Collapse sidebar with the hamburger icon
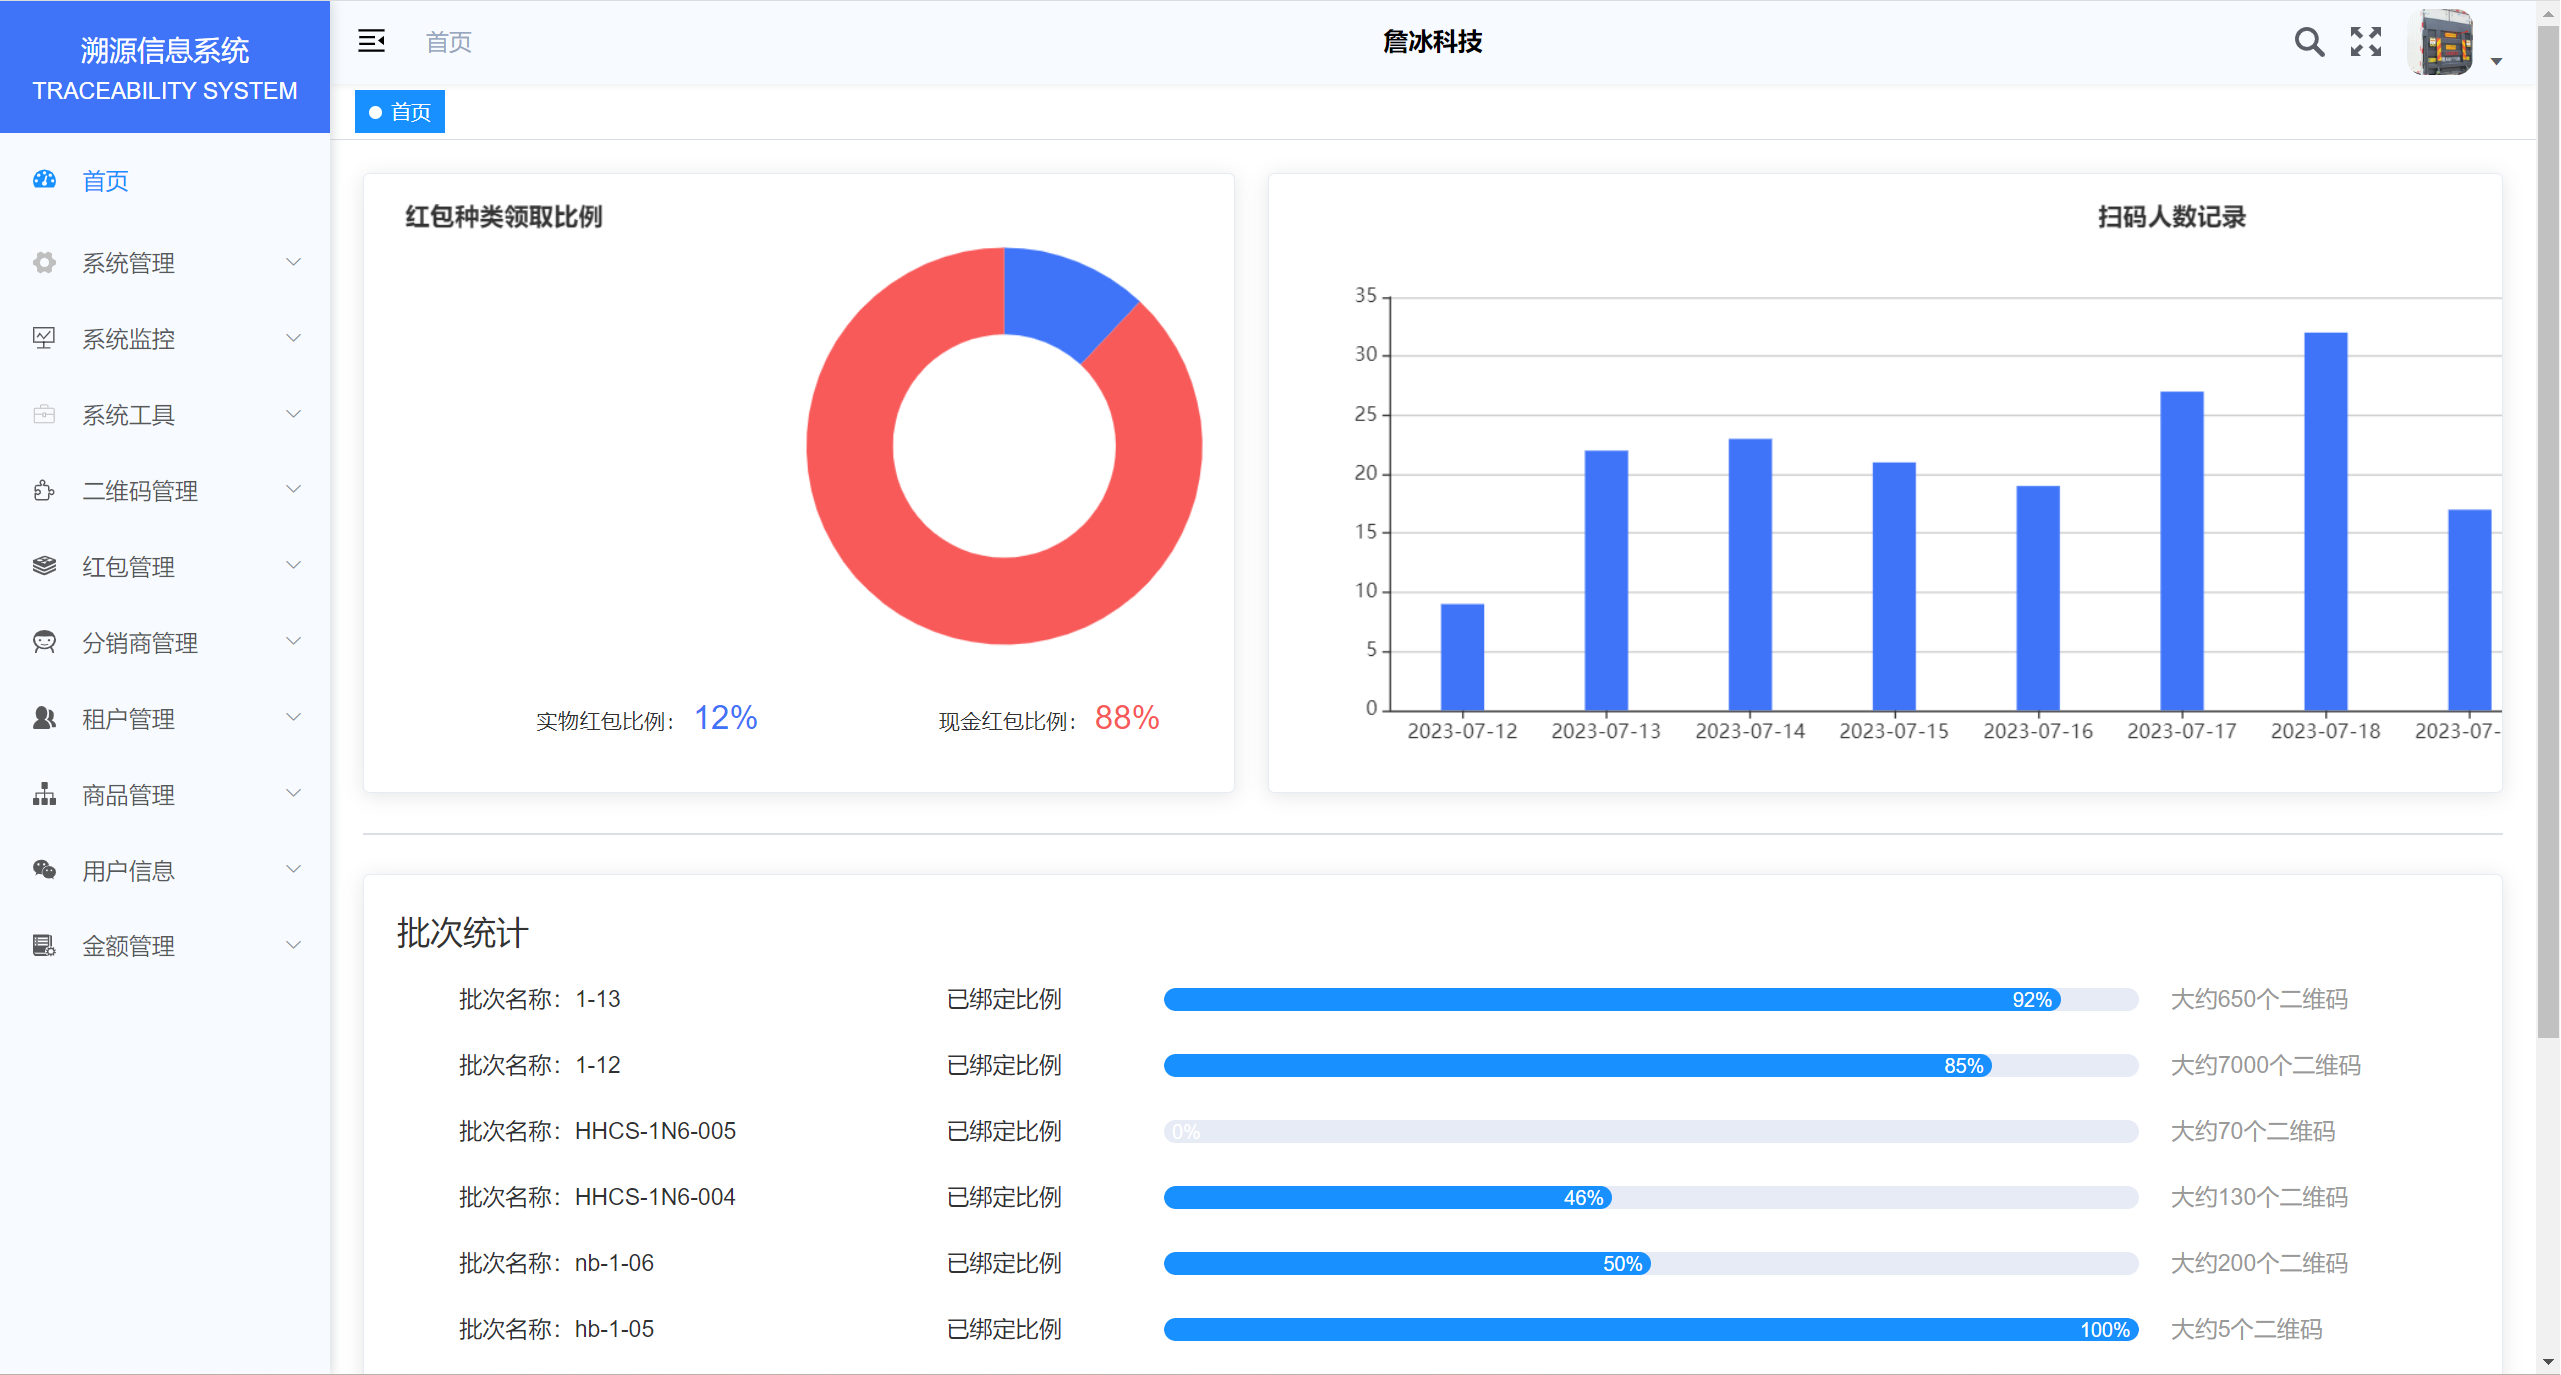 371,41
